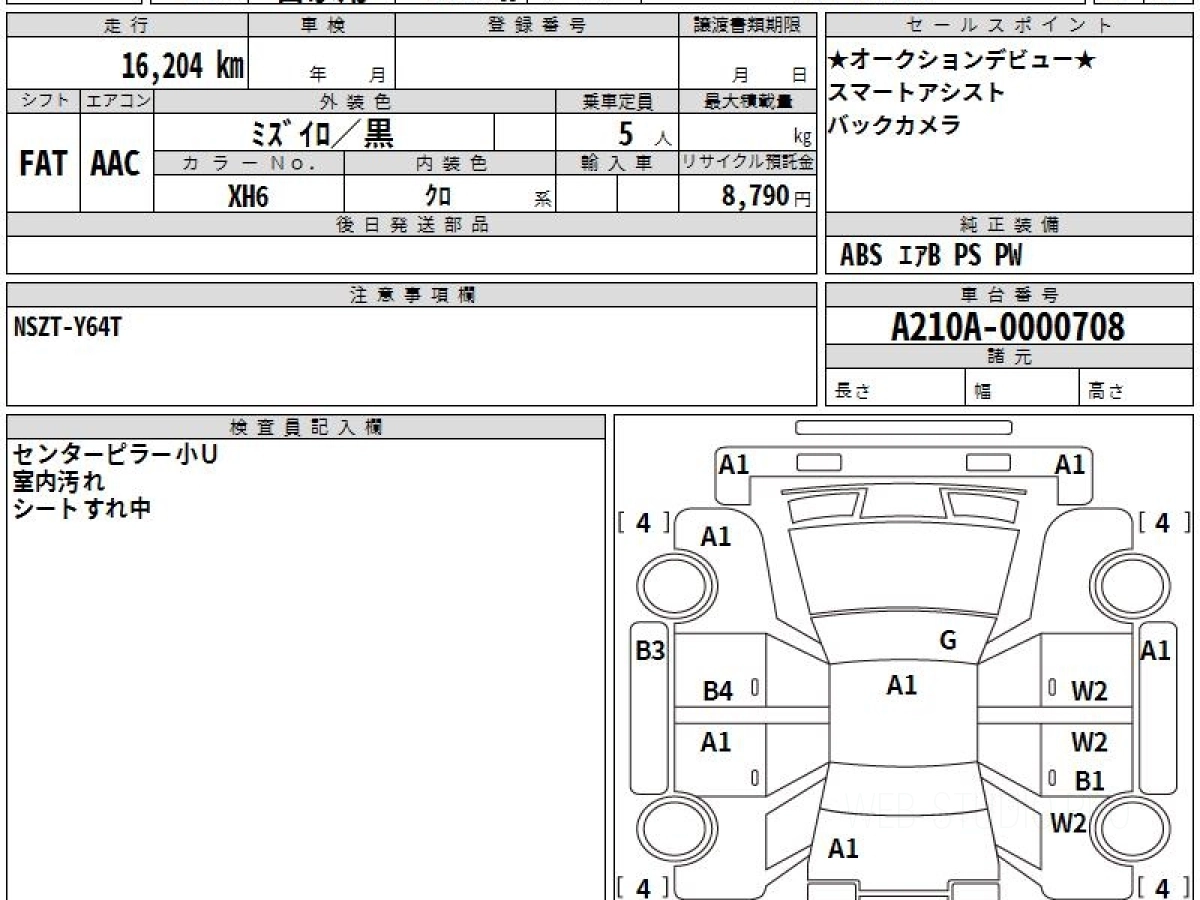This screenshot has height=900, width=1200.
Task: Click the G mark on the windshield
Action: click(948, 641)
